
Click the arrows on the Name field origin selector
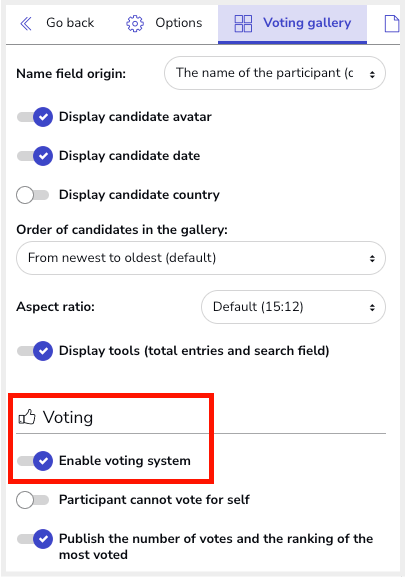pyautogui.click(x=372, y=74)
